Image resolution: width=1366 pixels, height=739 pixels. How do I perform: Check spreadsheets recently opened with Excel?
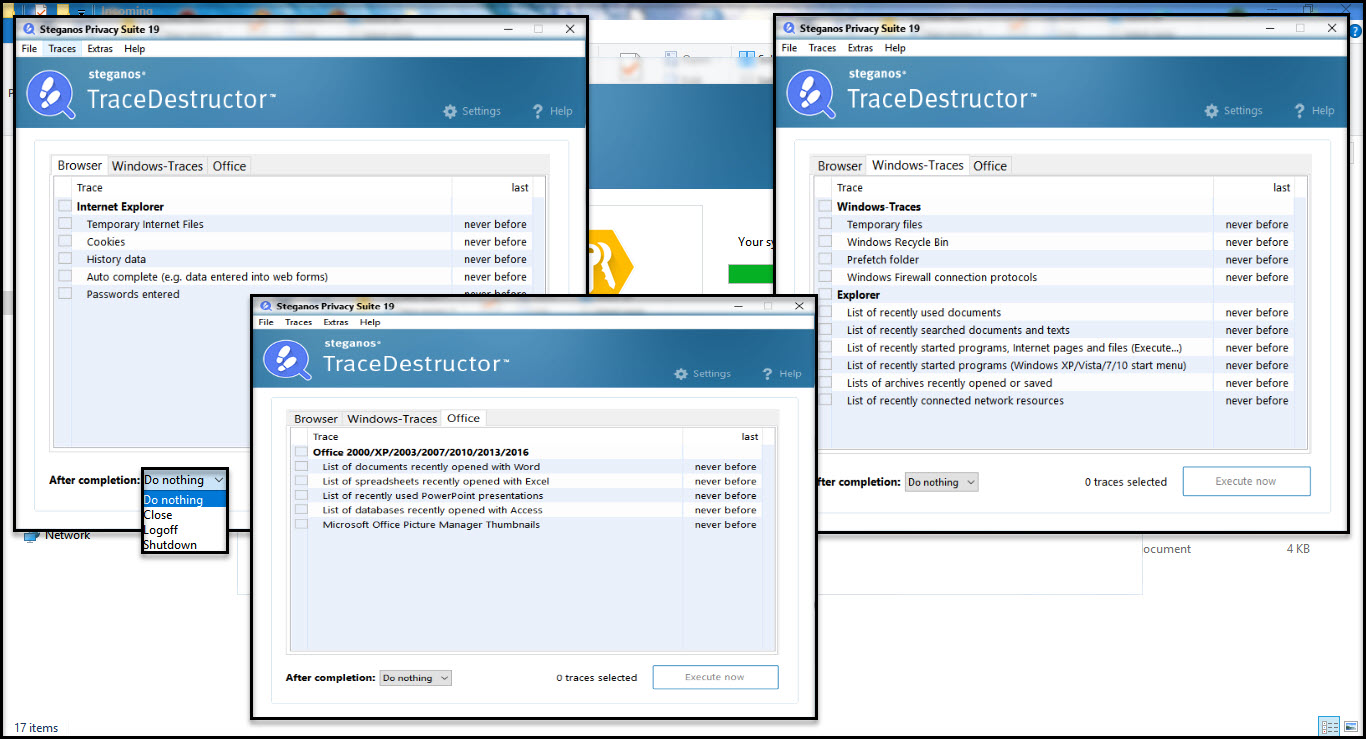point(301,481)
